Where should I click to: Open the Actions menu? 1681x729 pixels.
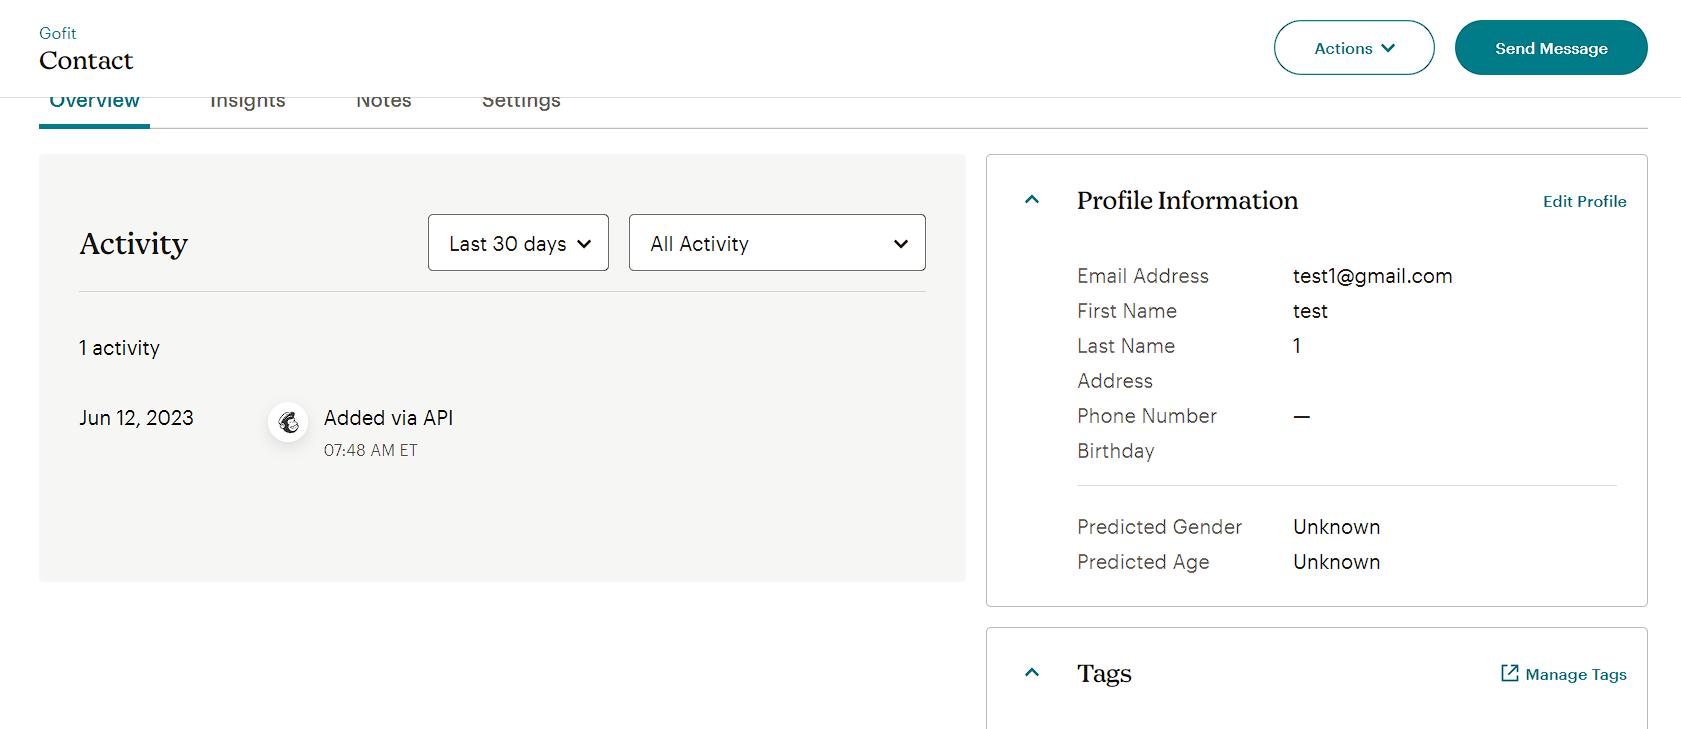1354,47
